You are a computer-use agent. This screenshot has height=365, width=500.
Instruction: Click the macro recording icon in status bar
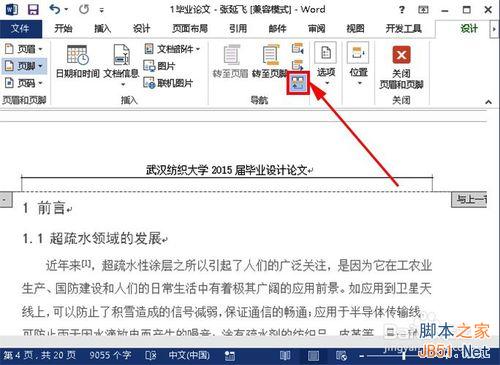tap(229, 356)
